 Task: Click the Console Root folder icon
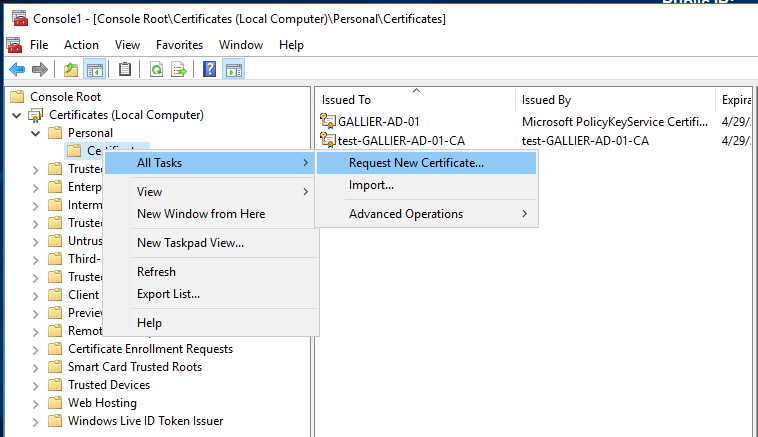tap(17, 97)
